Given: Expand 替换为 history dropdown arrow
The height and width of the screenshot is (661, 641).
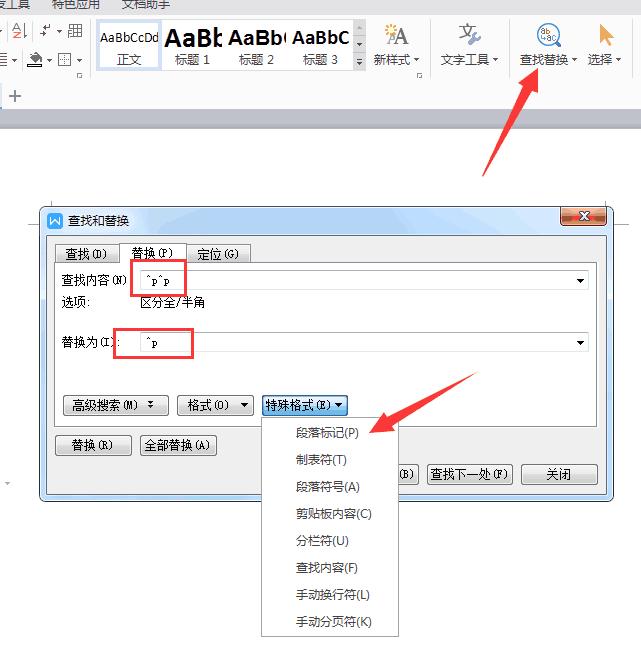Looking at the screenshot, I should pos(580,343).
